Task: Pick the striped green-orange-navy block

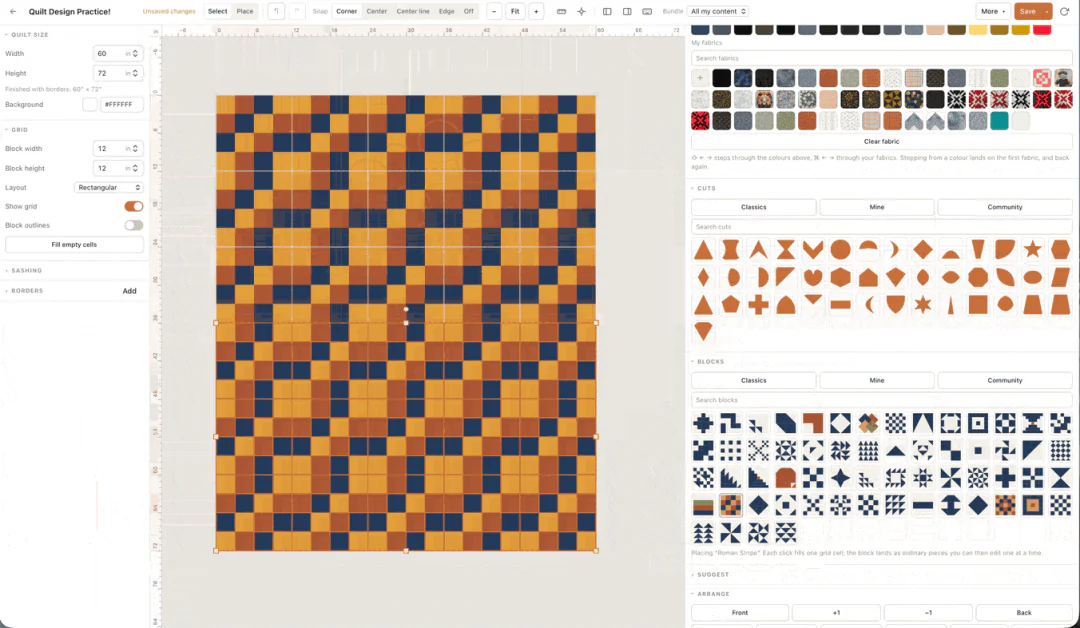Action: 703,505
